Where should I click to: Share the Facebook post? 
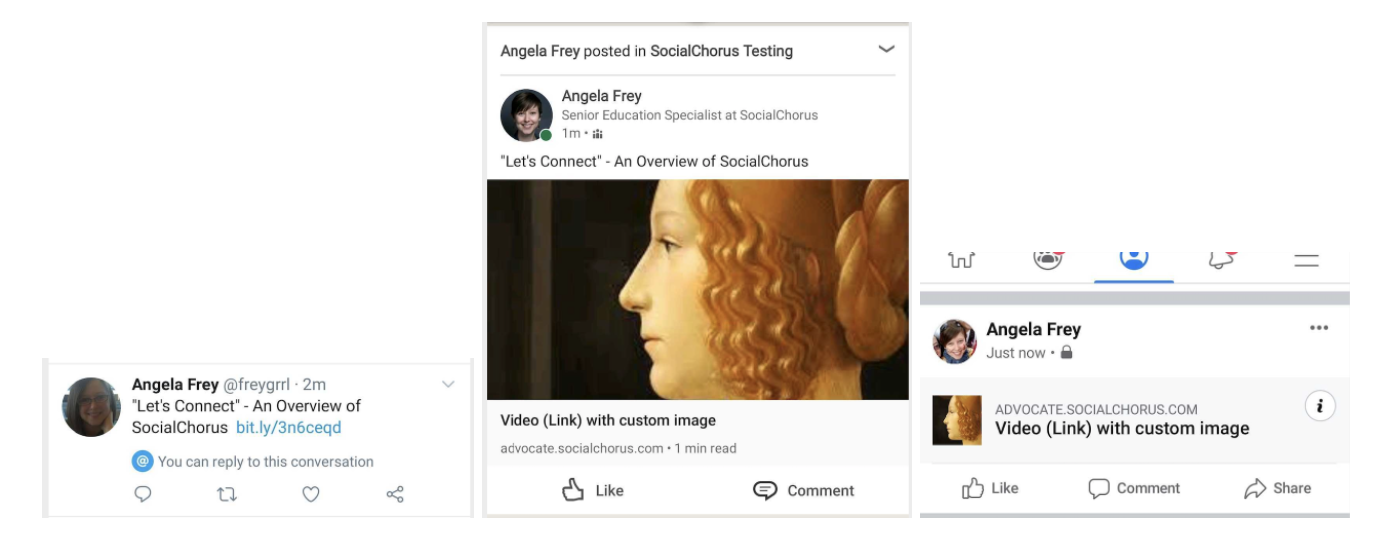click(1277, 488)
